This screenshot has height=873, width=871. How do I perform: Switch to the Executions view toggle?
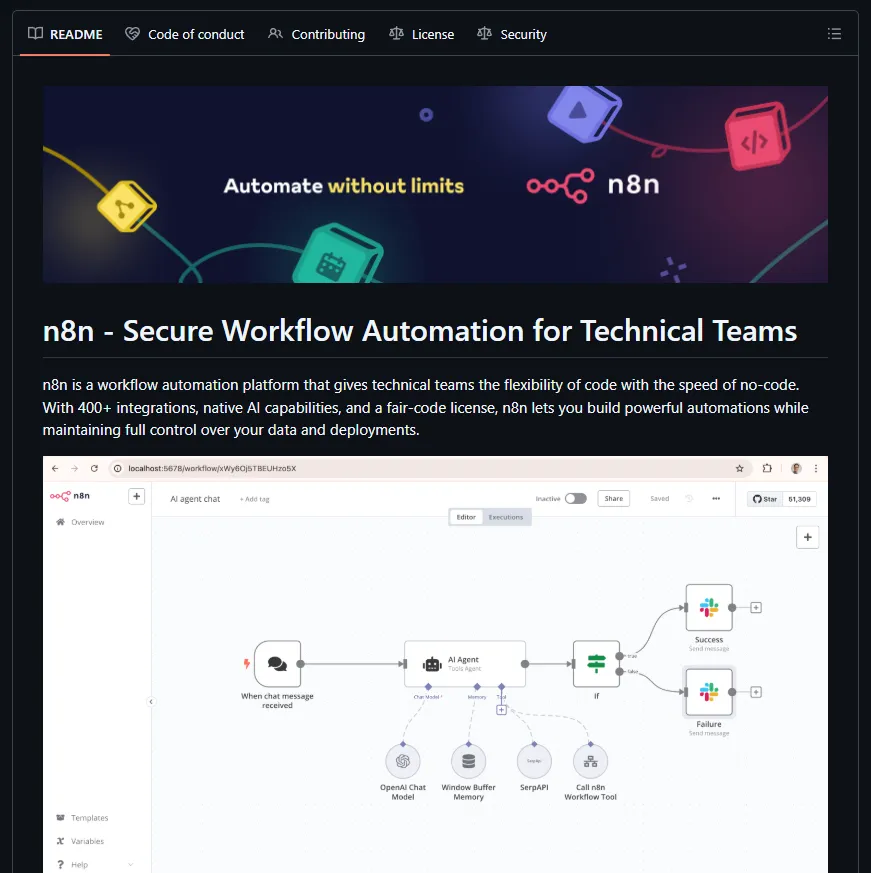point(506,517)
